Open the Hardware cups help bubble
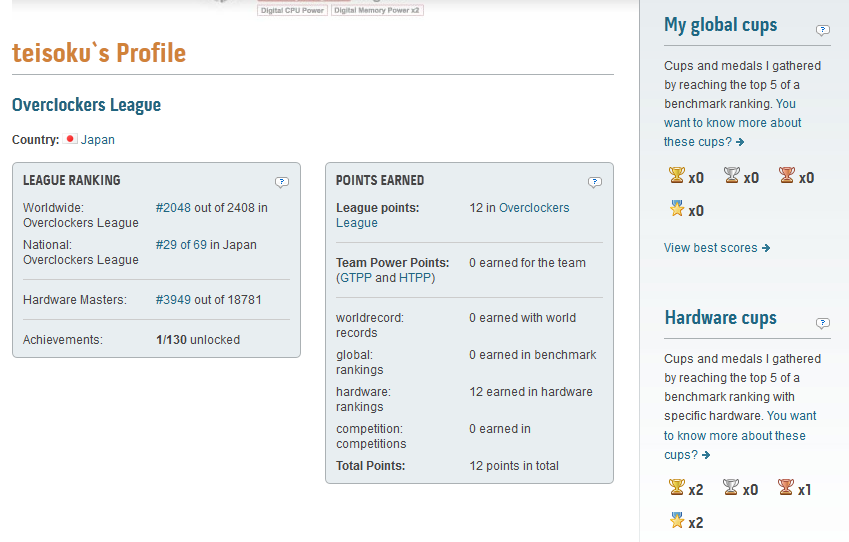This screenshot has height=542, width=849. coord(823,323)
